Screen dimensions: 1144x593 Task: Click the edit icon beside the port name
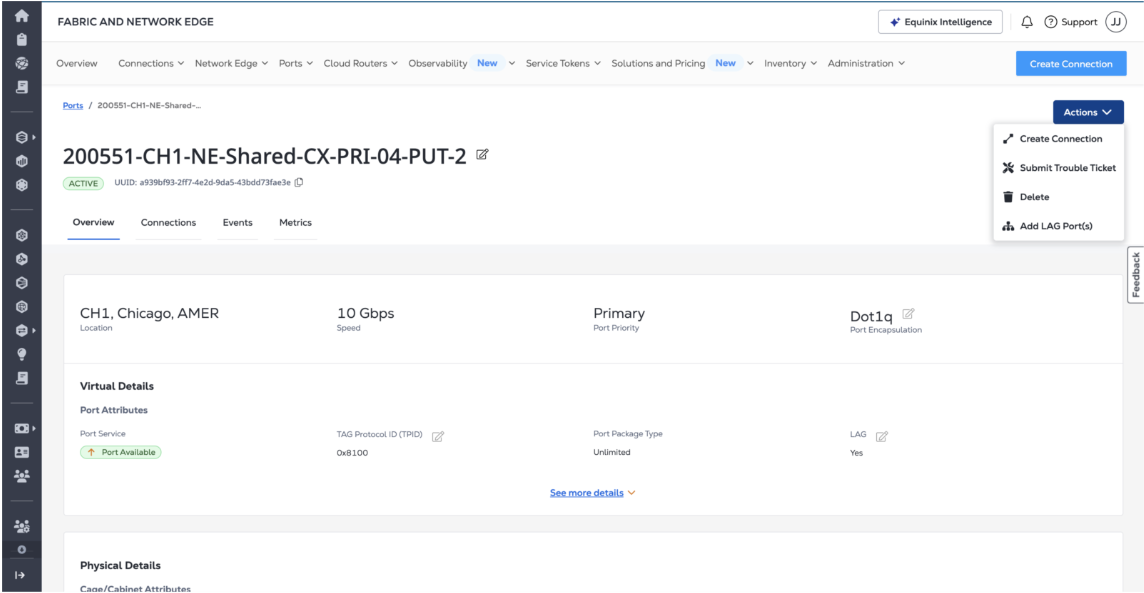click(483, 155)
